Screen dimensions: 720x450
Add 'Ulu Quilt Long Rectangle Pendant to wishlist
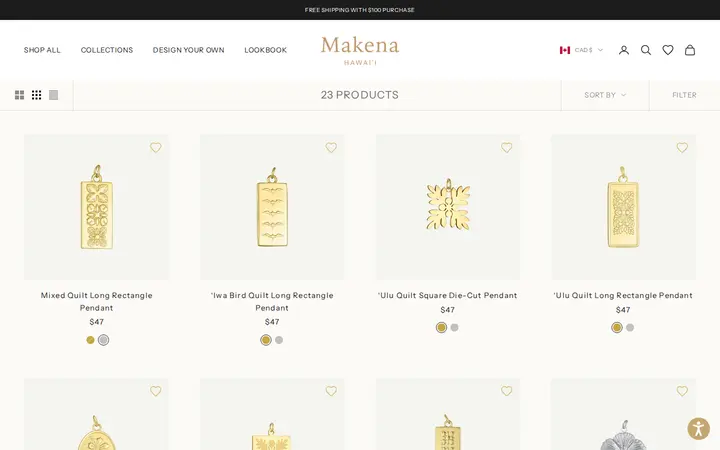coord(682,147)
